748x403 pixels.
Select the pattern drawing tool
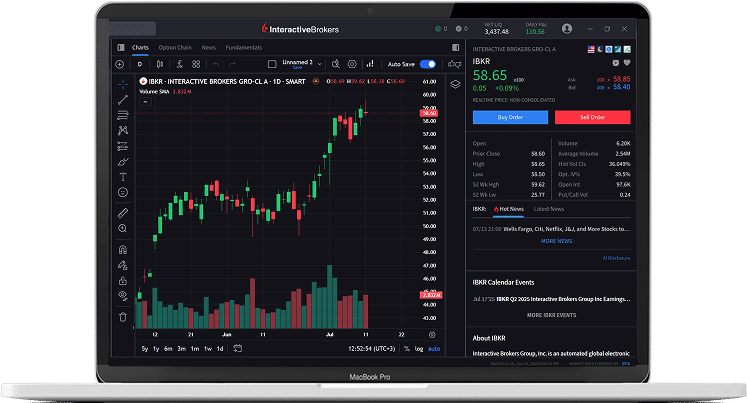pyautogui.click(x=123, y=130)
